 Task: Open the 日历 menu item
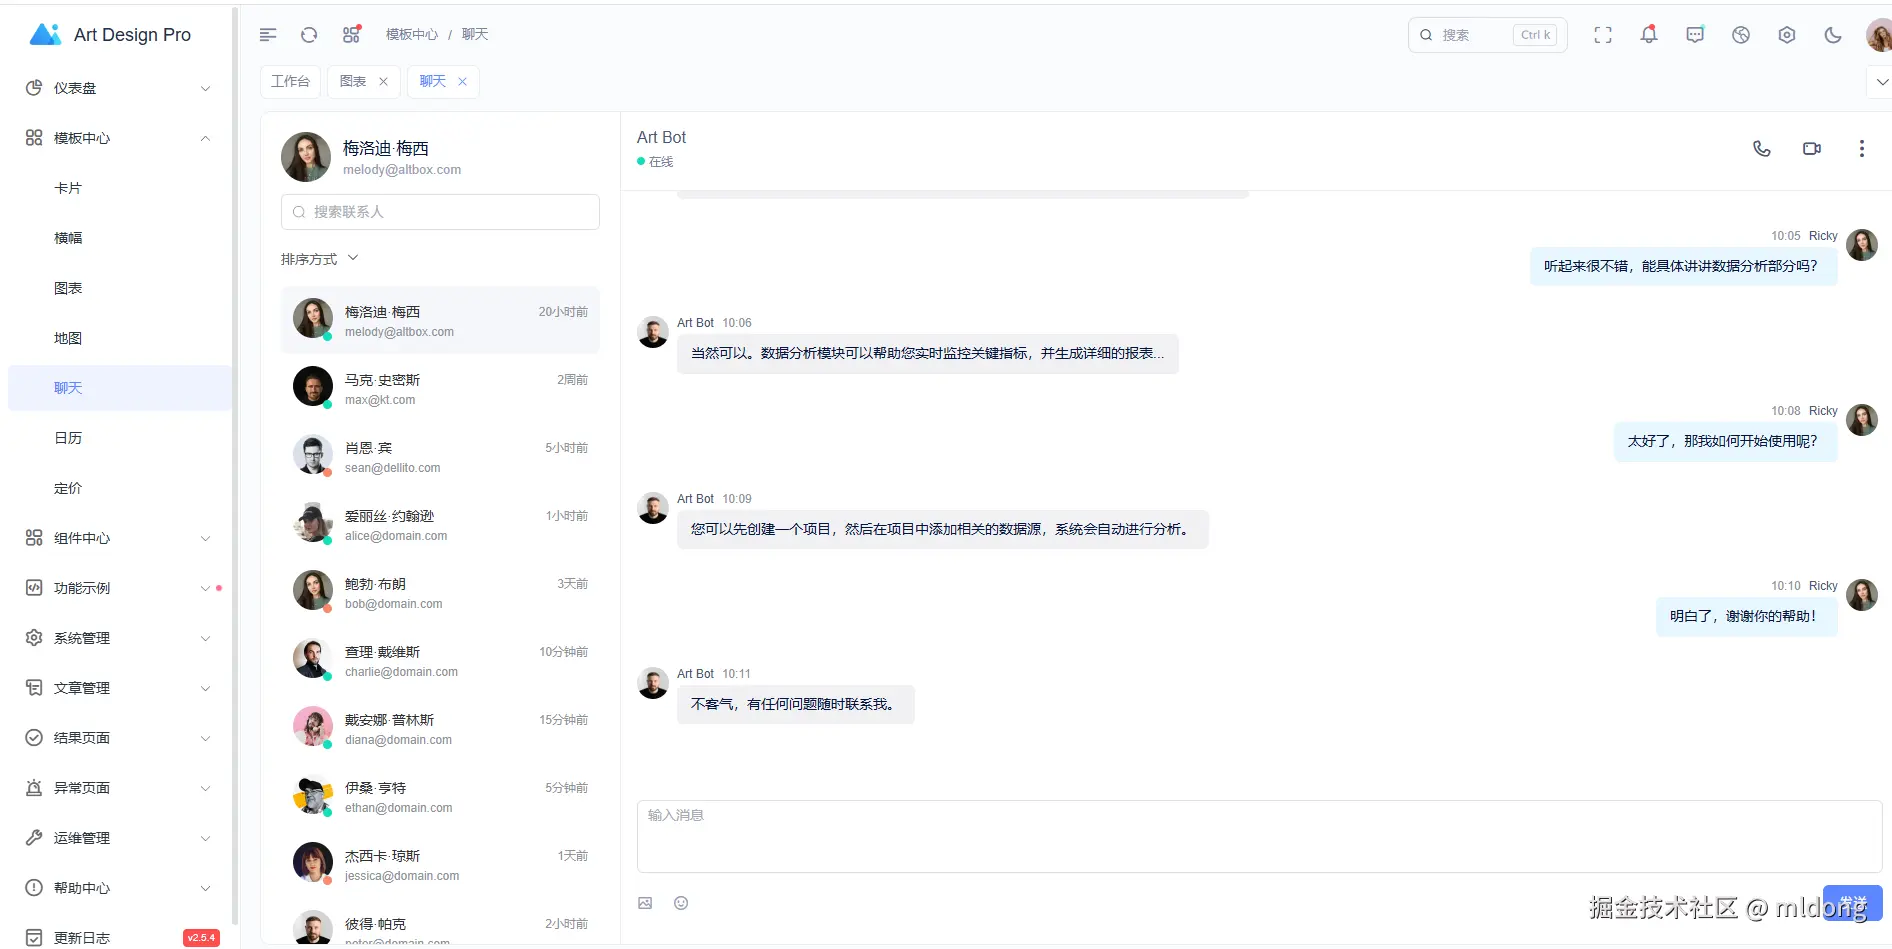[120, 438]
